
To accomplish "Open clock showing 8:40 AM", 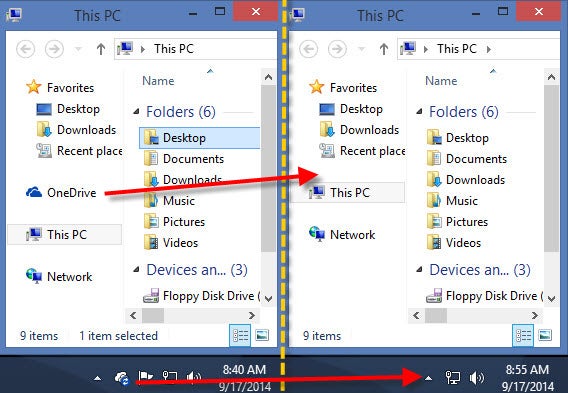I will point(245,377).
